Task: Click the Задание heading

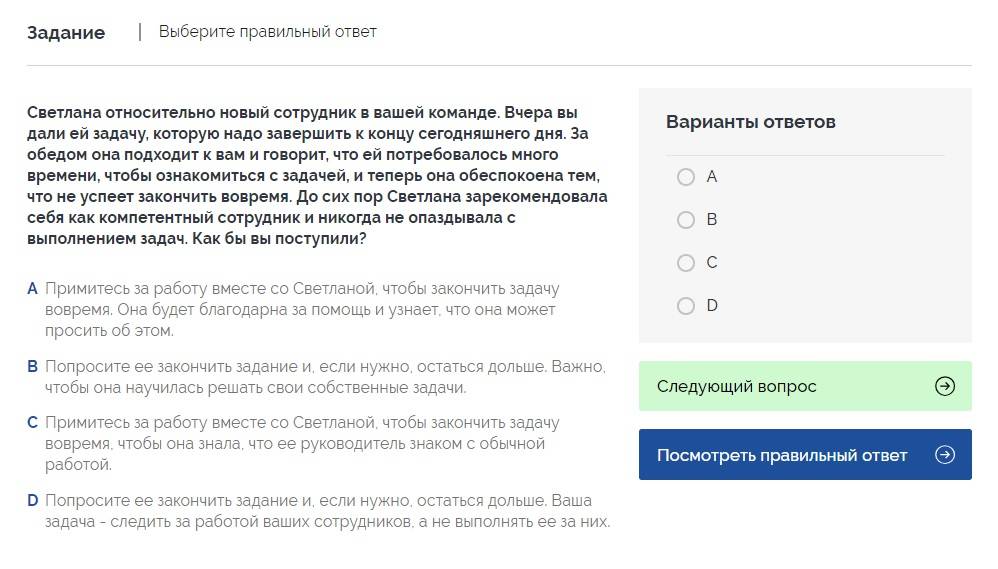Action: tap(66, 32)
